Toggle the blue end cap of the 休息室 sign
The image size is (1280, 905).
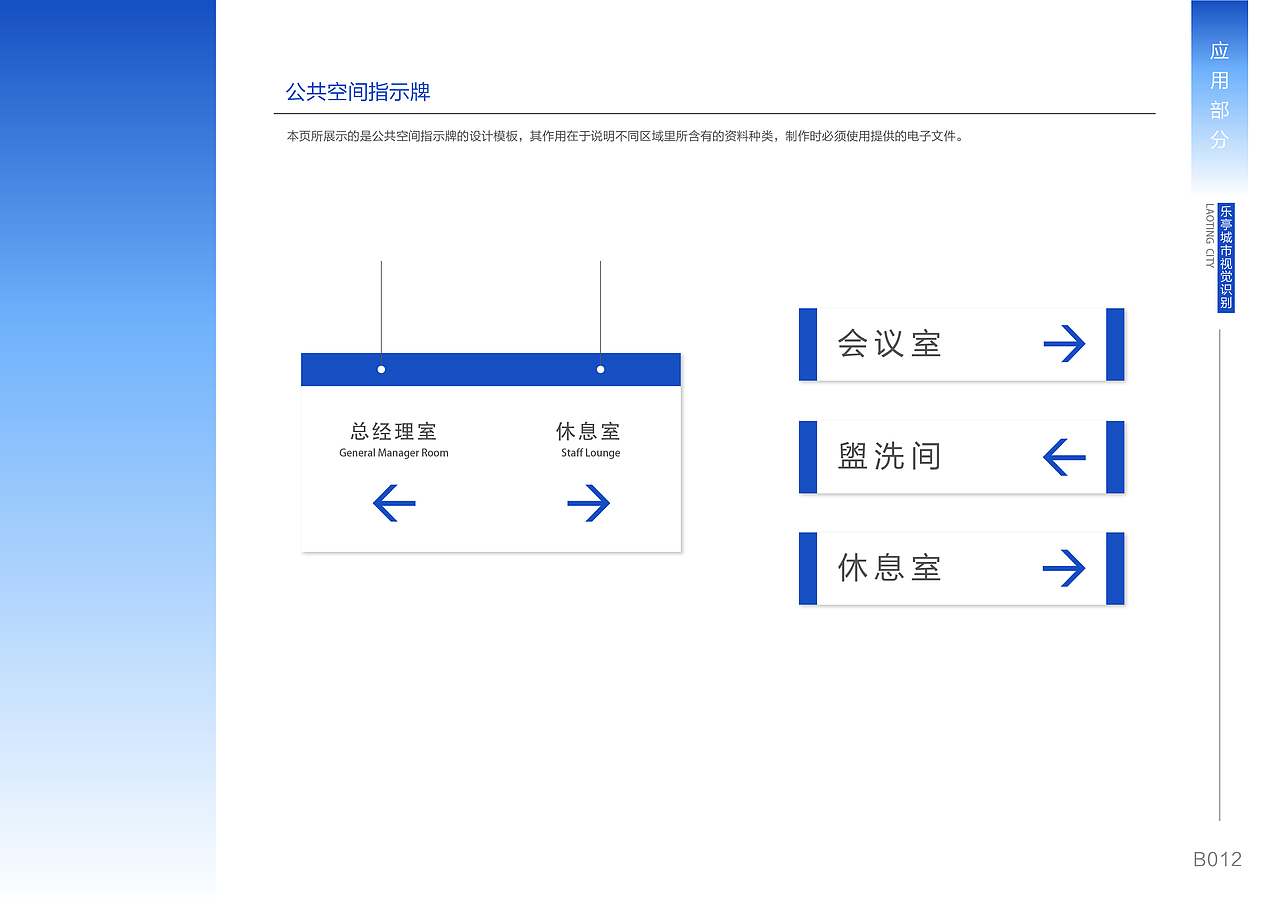pos(808,568)
